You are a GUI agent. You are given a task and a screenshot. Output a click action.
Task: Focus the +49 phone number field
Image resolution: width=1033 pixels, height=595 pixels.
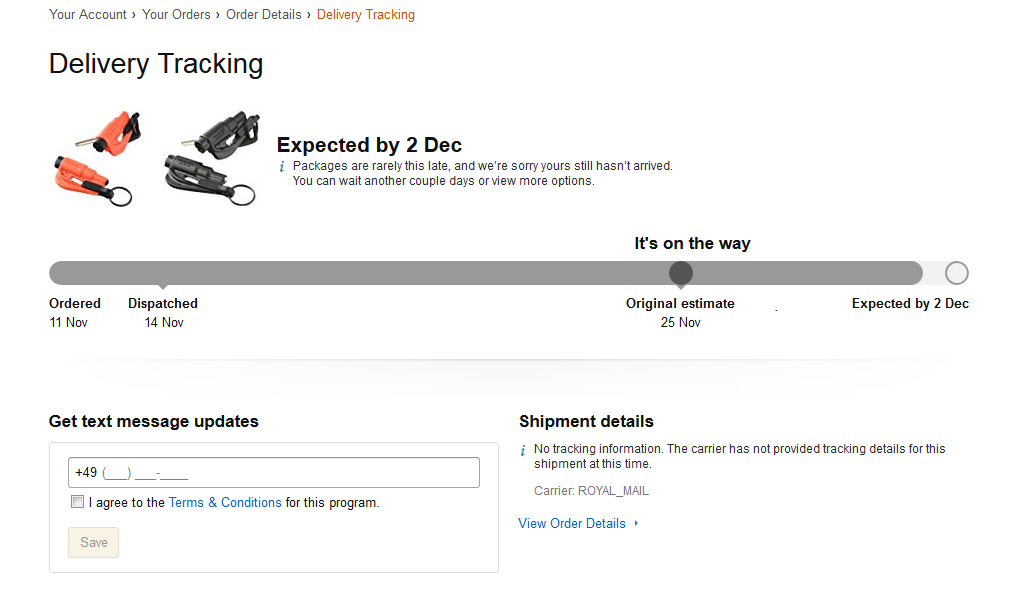pyautogui.click(x=273, y=473)
